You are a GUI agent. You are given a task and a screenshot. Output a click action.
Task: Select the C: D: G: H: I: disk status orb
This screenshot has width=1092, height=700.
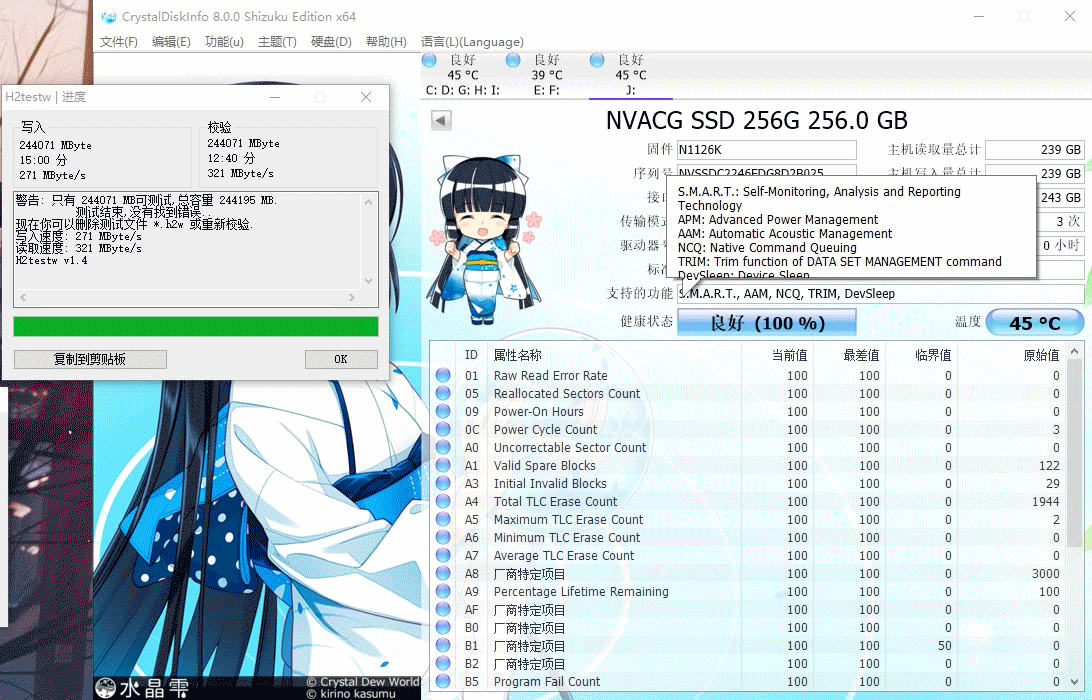[430, 61]
